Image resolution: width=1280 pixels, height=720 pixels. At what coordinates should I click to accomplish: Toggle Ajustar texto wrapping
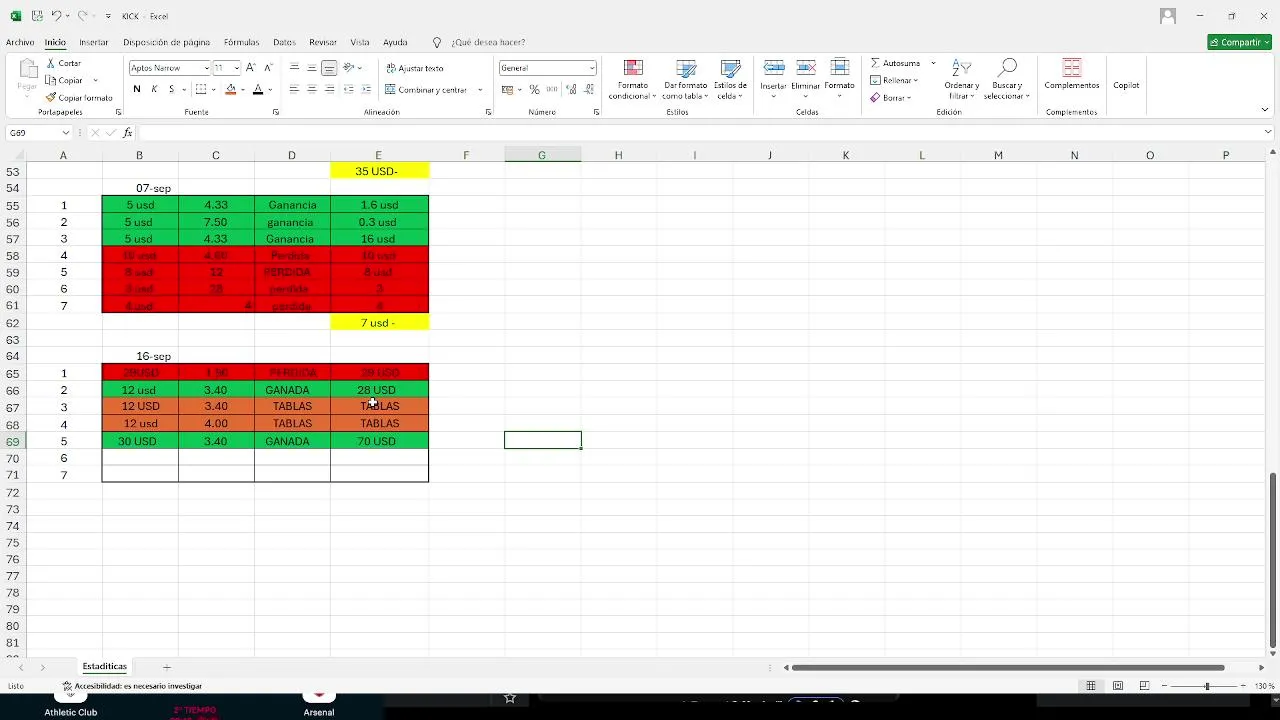coord(414,68)
